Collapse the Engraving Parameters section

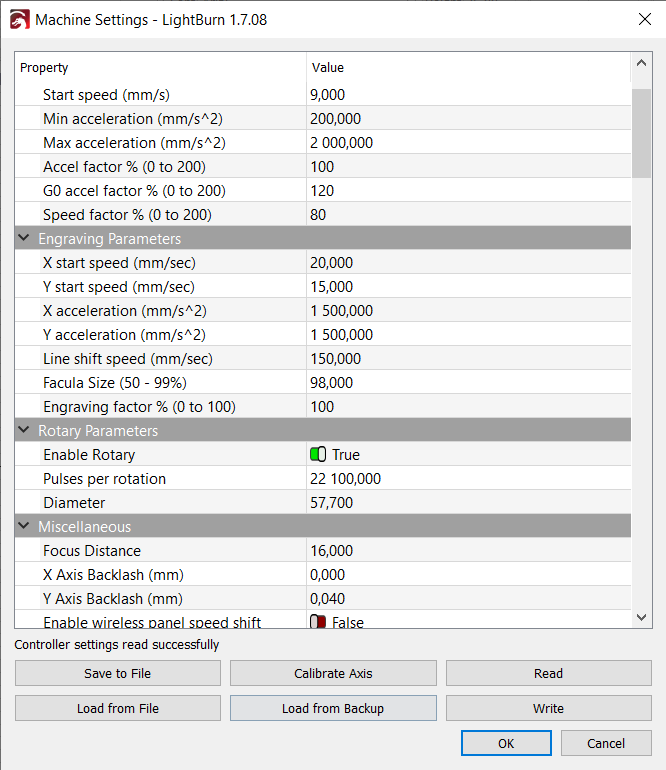click(x=23, y=238)
